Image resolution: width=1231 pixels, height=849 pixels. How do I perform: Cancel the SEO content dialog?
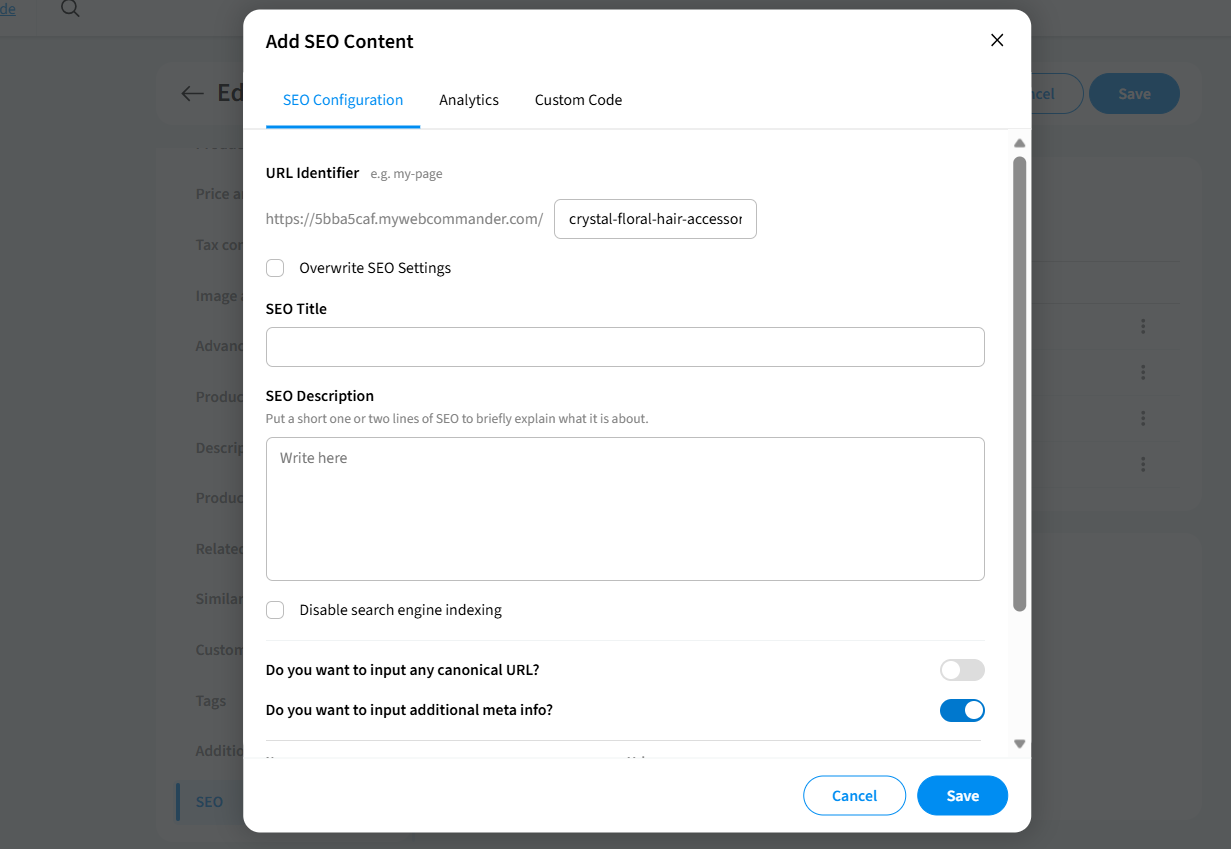click(854, 796)
